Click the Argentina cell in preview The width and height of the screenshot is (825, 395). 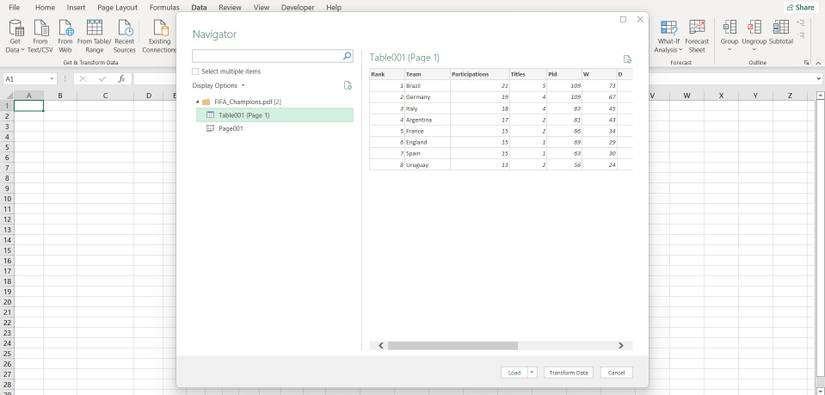pyautogui.click(x=427, y=119)
